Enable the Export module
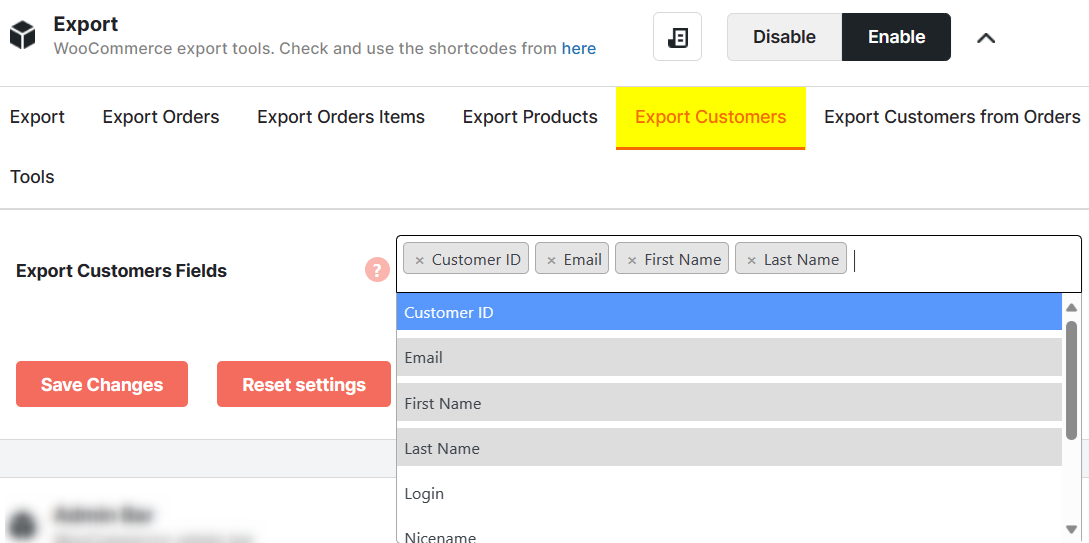Image resolution: width=1089 pixels, height=543 pixels. (x=896, y=37)
